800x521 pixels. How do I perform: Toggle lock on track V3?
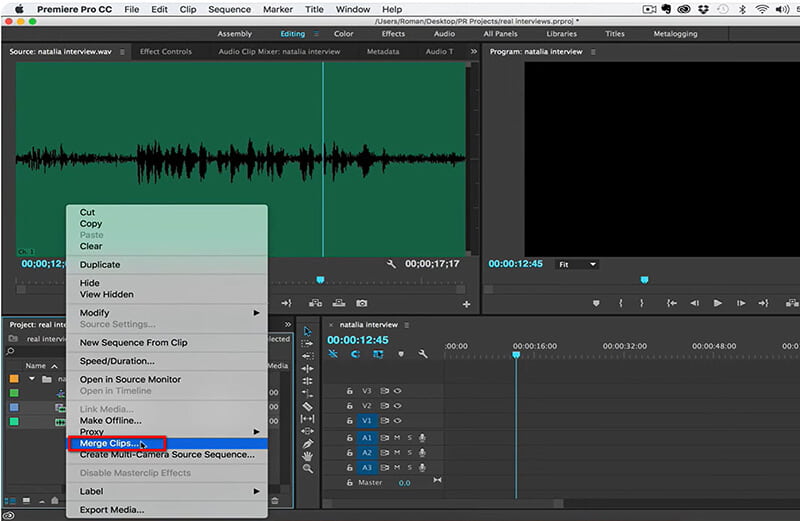coord(349,391)
